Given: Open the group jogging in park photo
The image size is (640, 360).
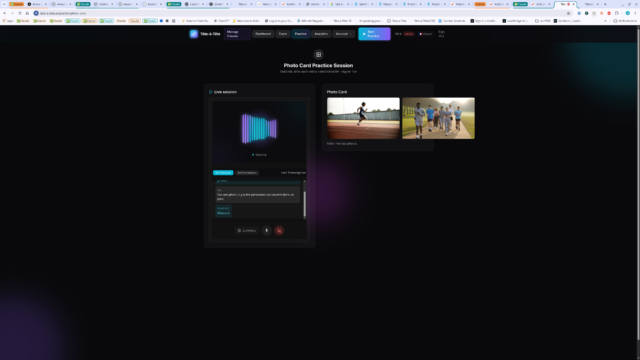Looking at the screenshot, I should [438, 118].
